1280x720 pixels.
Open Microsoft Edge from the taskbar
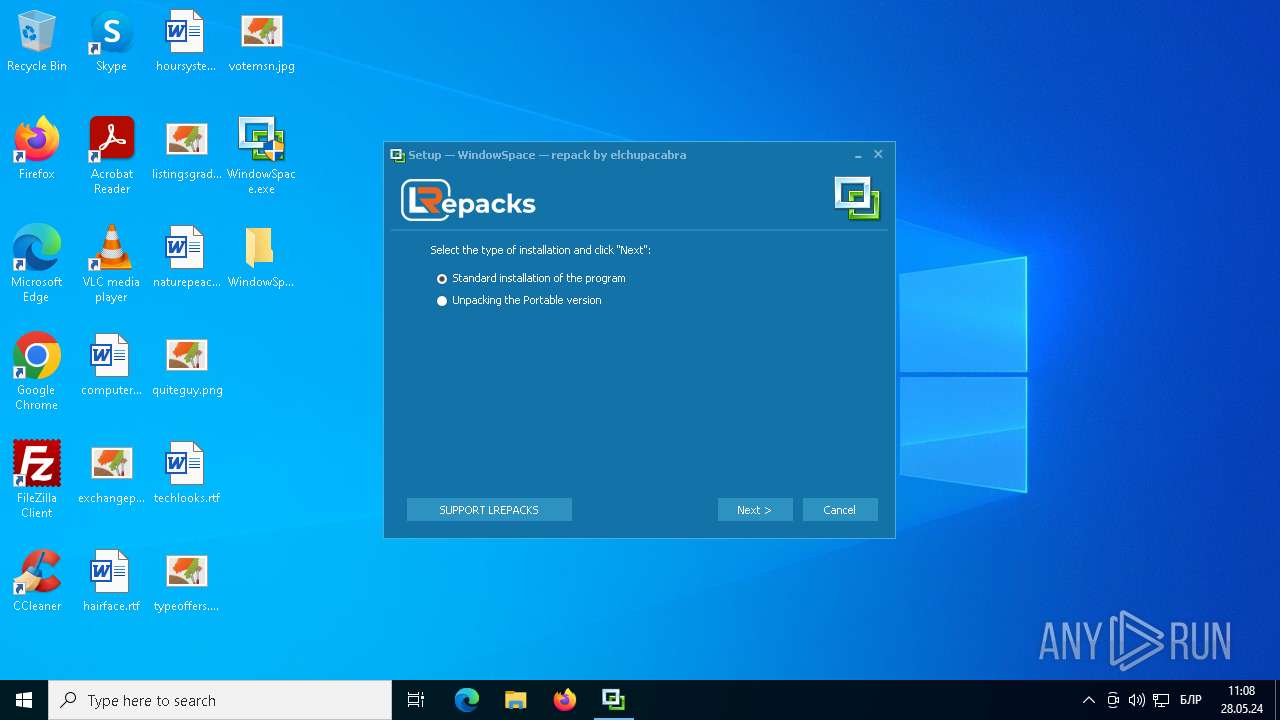pyautogui.click(x=466, y=700)
